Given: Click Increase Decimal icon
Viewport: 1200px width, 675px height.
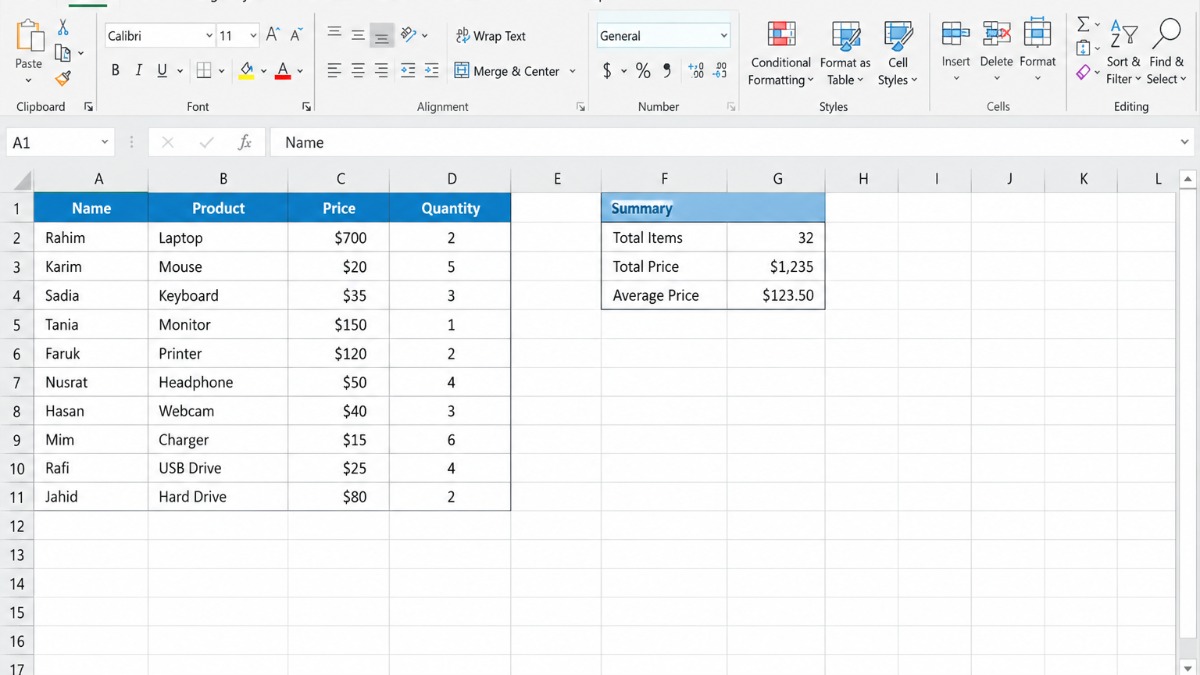Looking at the screenshot, I should pos(696,71).
